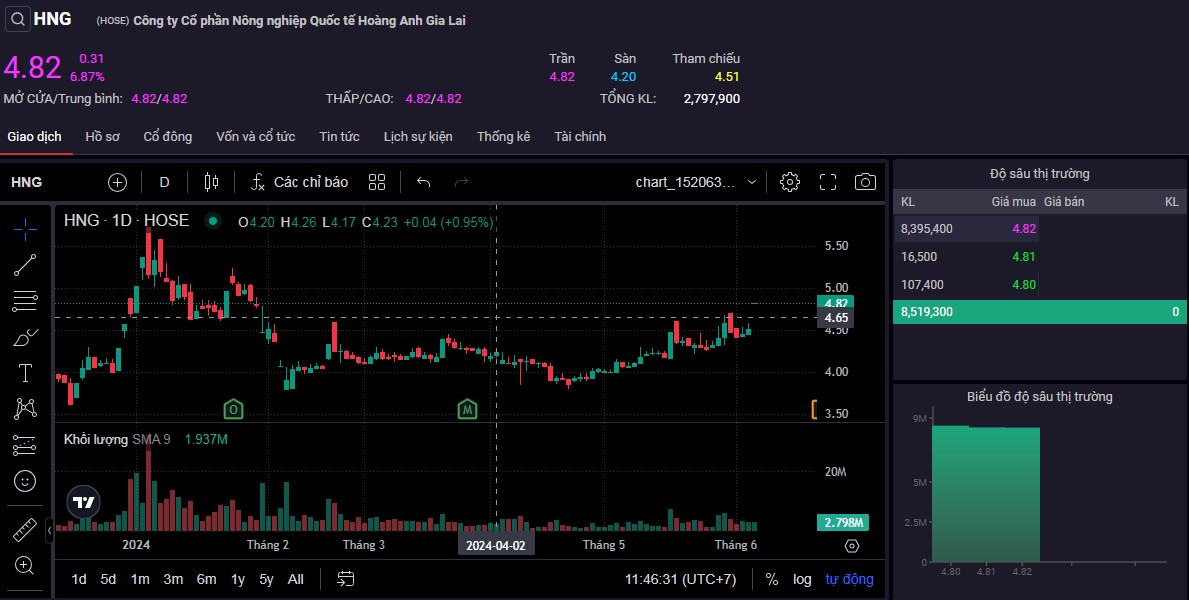The width and height of the screenshot is (1189, 600).
Task: Select the brush drawing tool
Action: point(25,337)
